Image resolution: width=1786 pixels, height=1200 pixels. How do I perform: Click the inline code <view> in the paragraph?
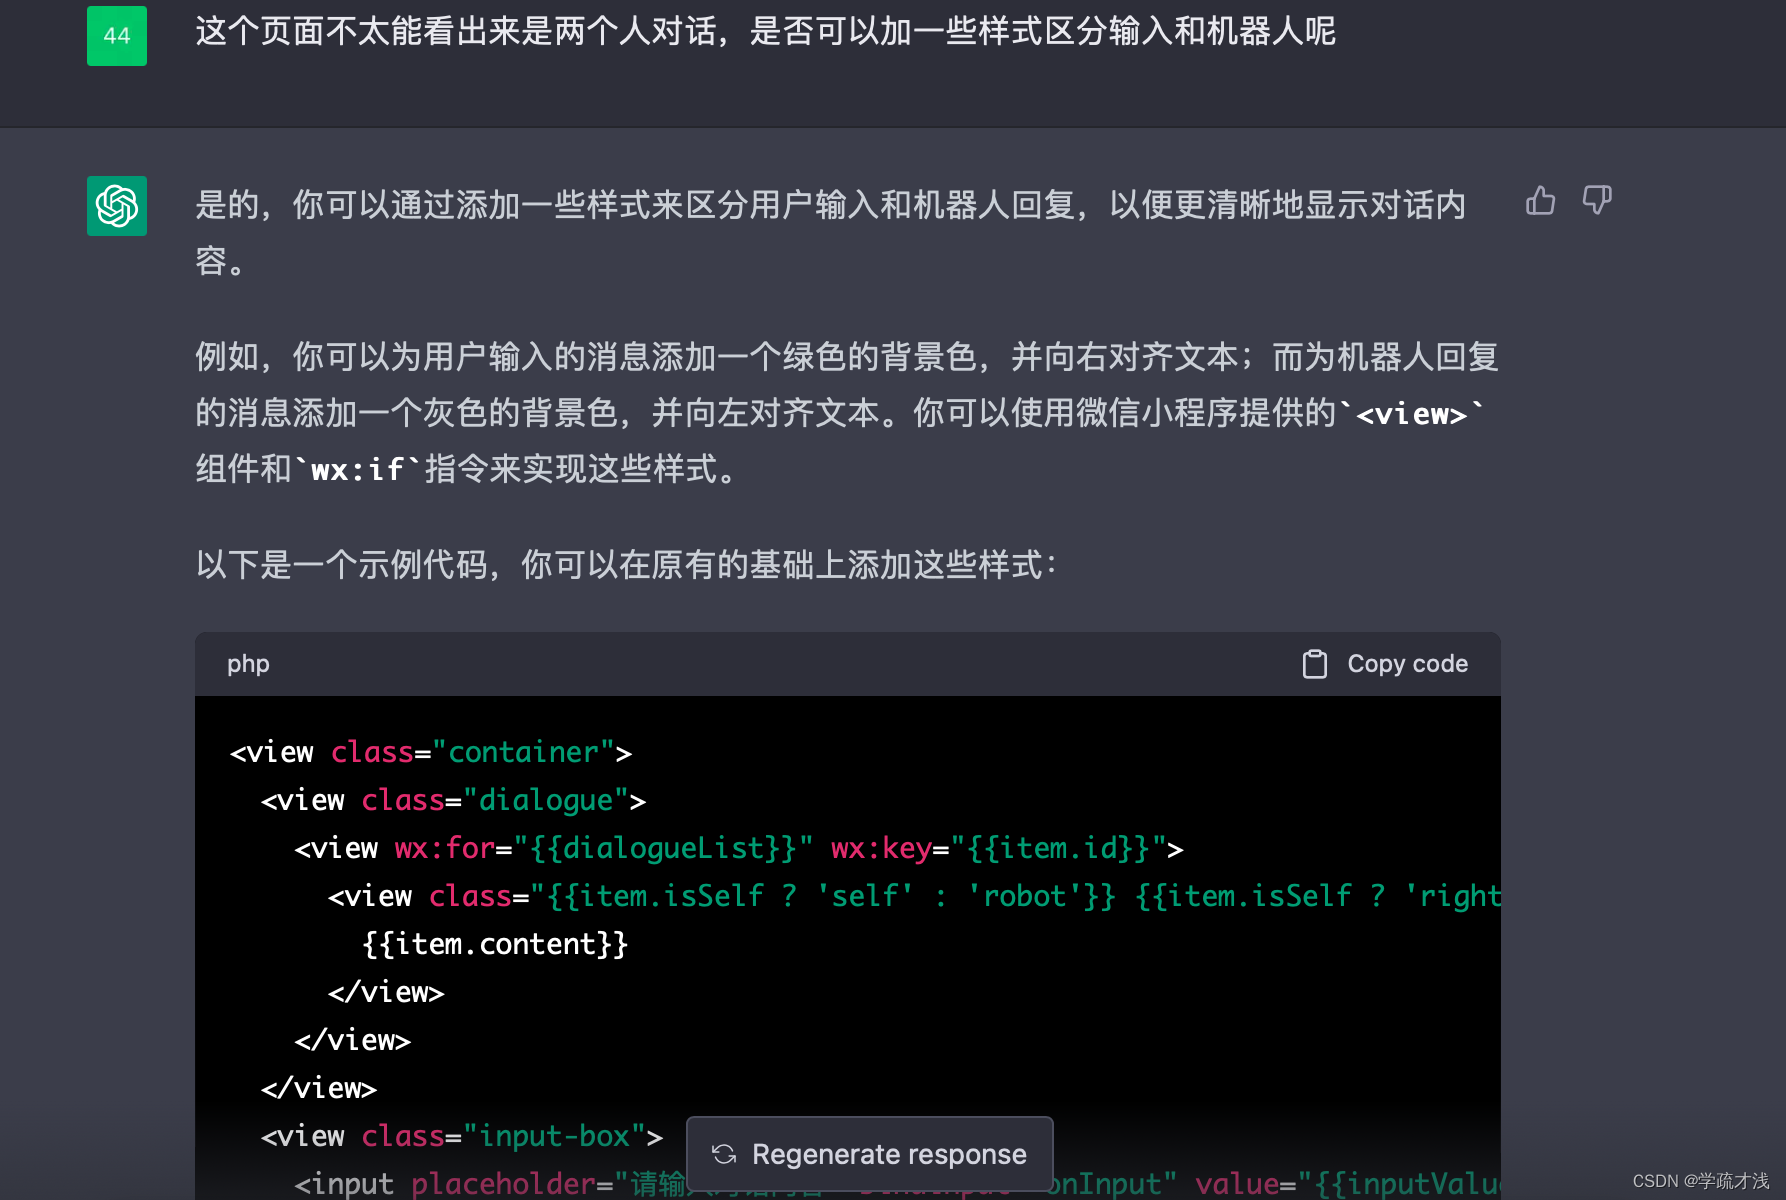click(x=1411, y=413)
